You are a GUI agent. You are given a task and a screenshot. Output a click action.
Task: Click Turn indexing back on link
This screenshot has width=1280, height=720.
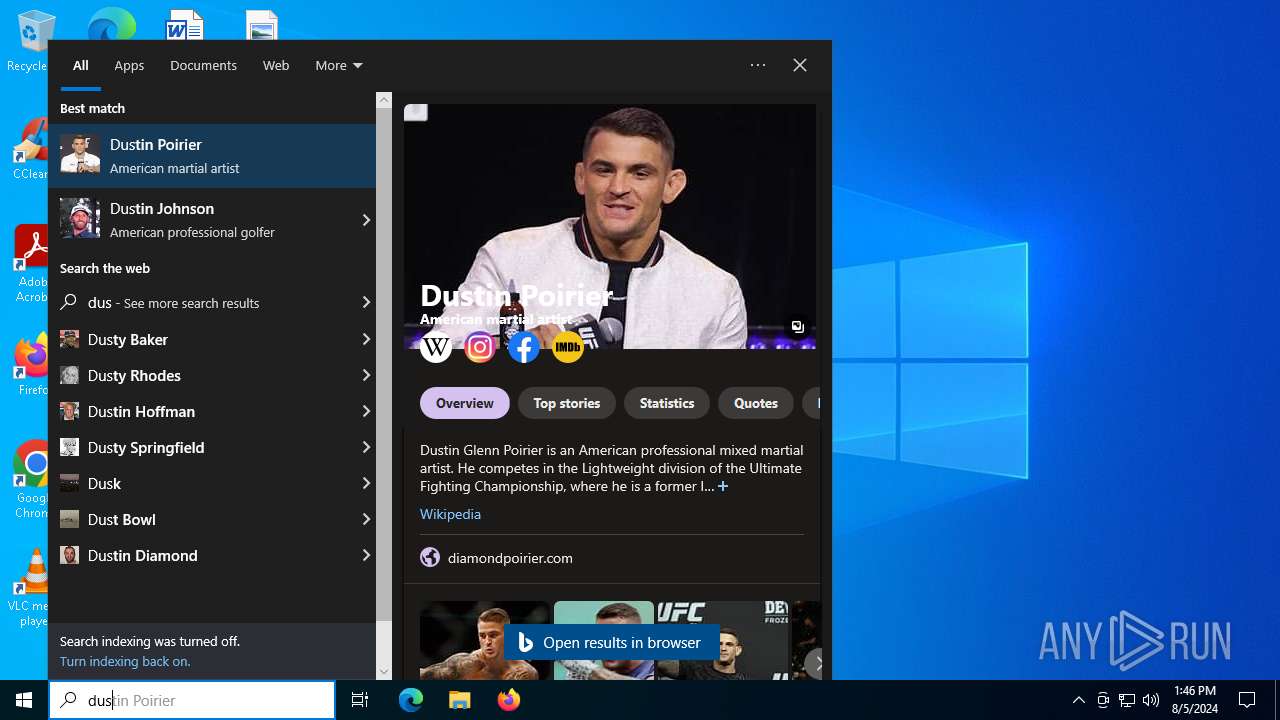[125, 661]
